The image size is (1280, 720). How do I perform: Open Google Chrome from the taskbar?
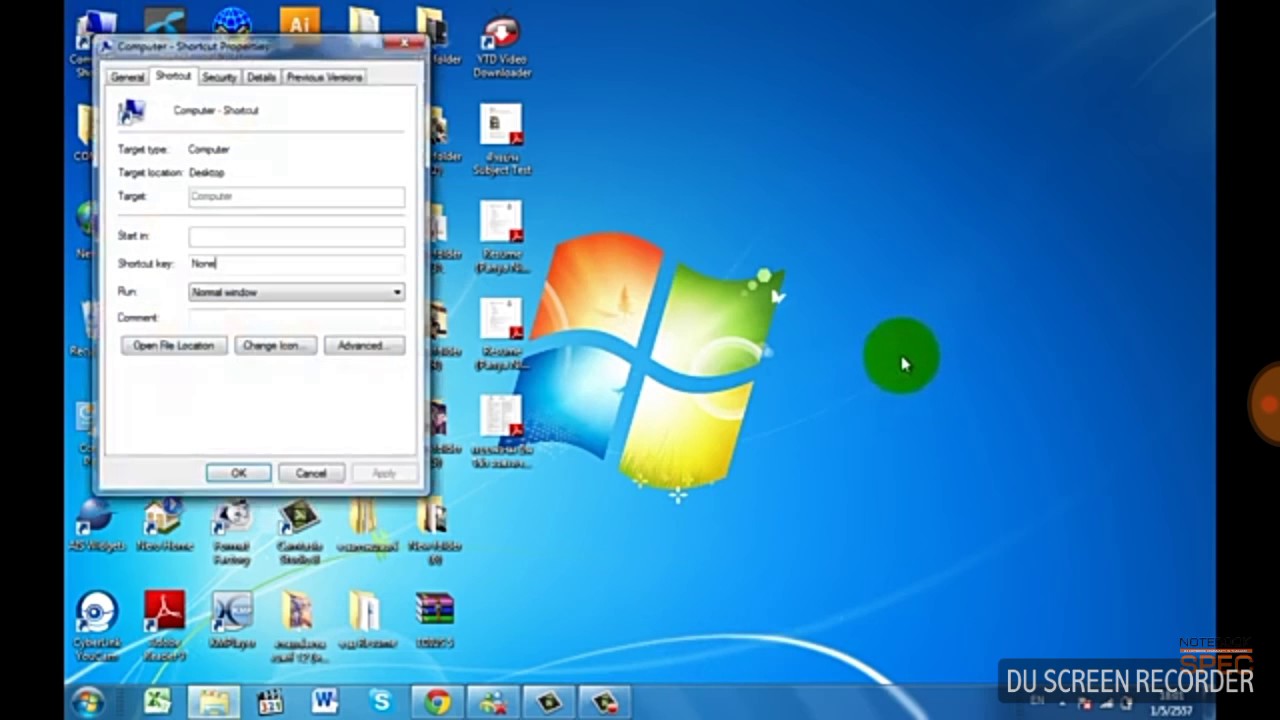point(437,702)
